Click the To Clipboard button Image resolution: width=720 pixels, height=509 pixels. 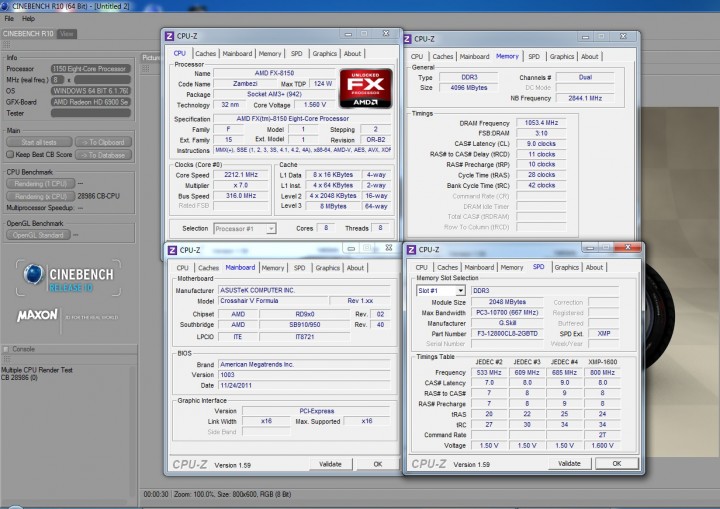point(103,142)
